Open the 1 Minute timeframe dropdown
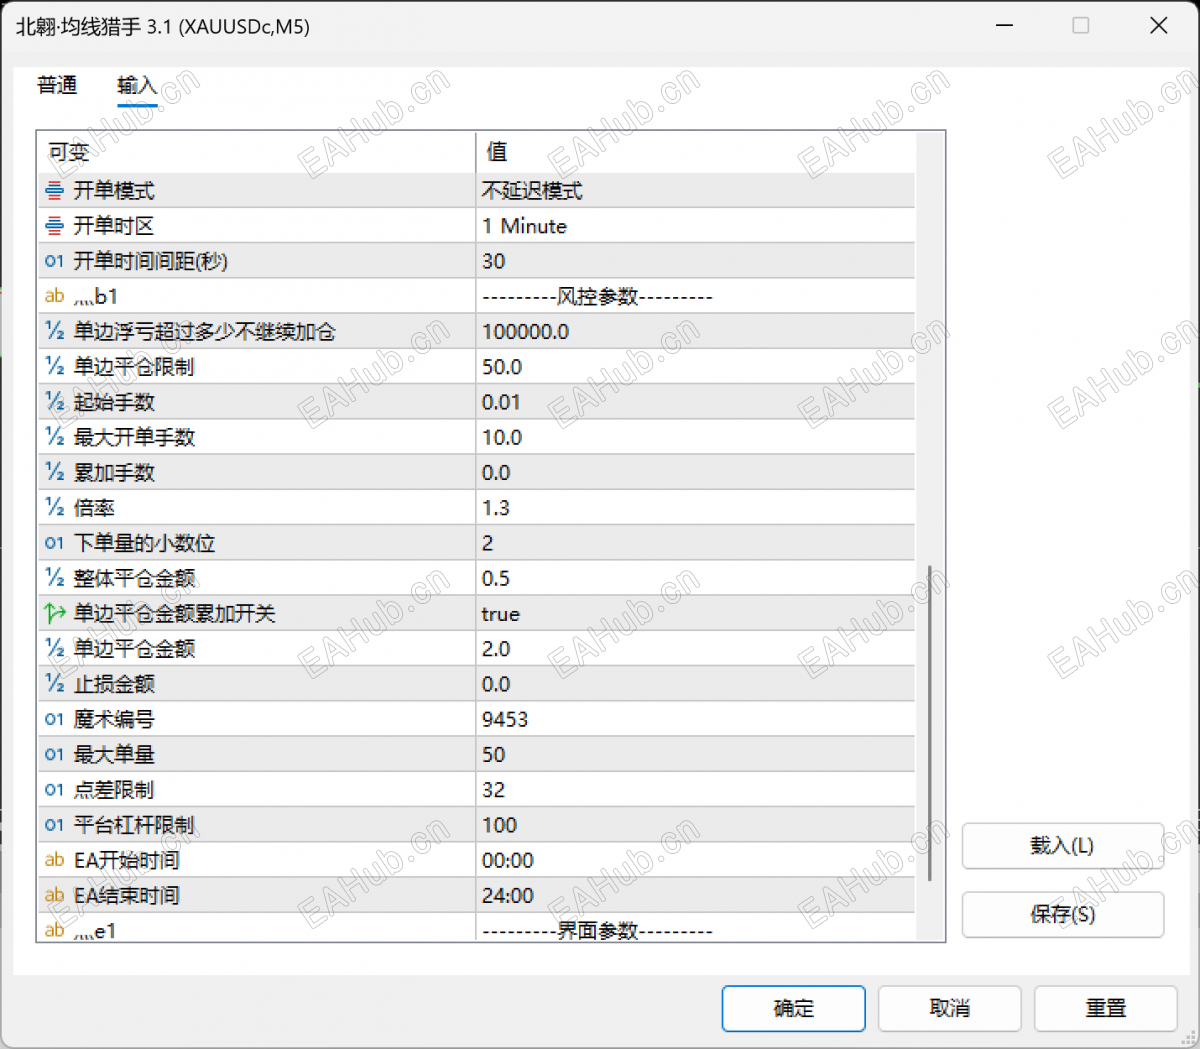 coord(695,226)
